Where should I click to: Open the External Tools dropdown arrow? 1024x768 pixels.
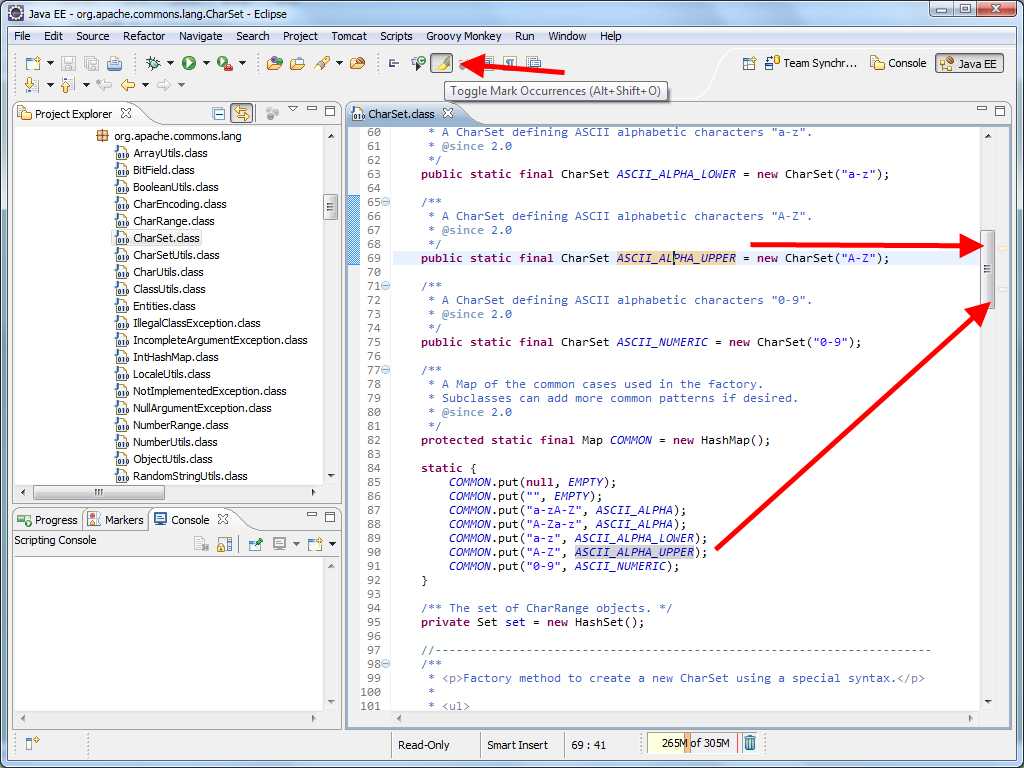click(242, 63)
